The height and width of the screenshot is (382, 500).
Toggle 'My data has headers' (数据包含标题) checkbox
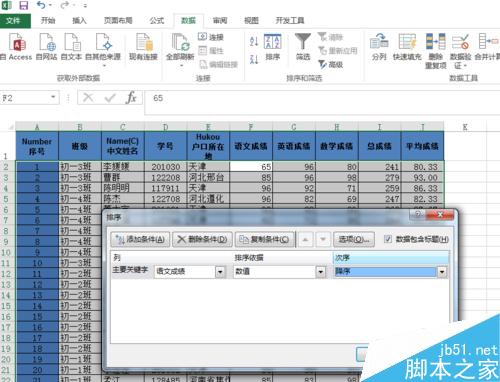click(x=388, y=239)
